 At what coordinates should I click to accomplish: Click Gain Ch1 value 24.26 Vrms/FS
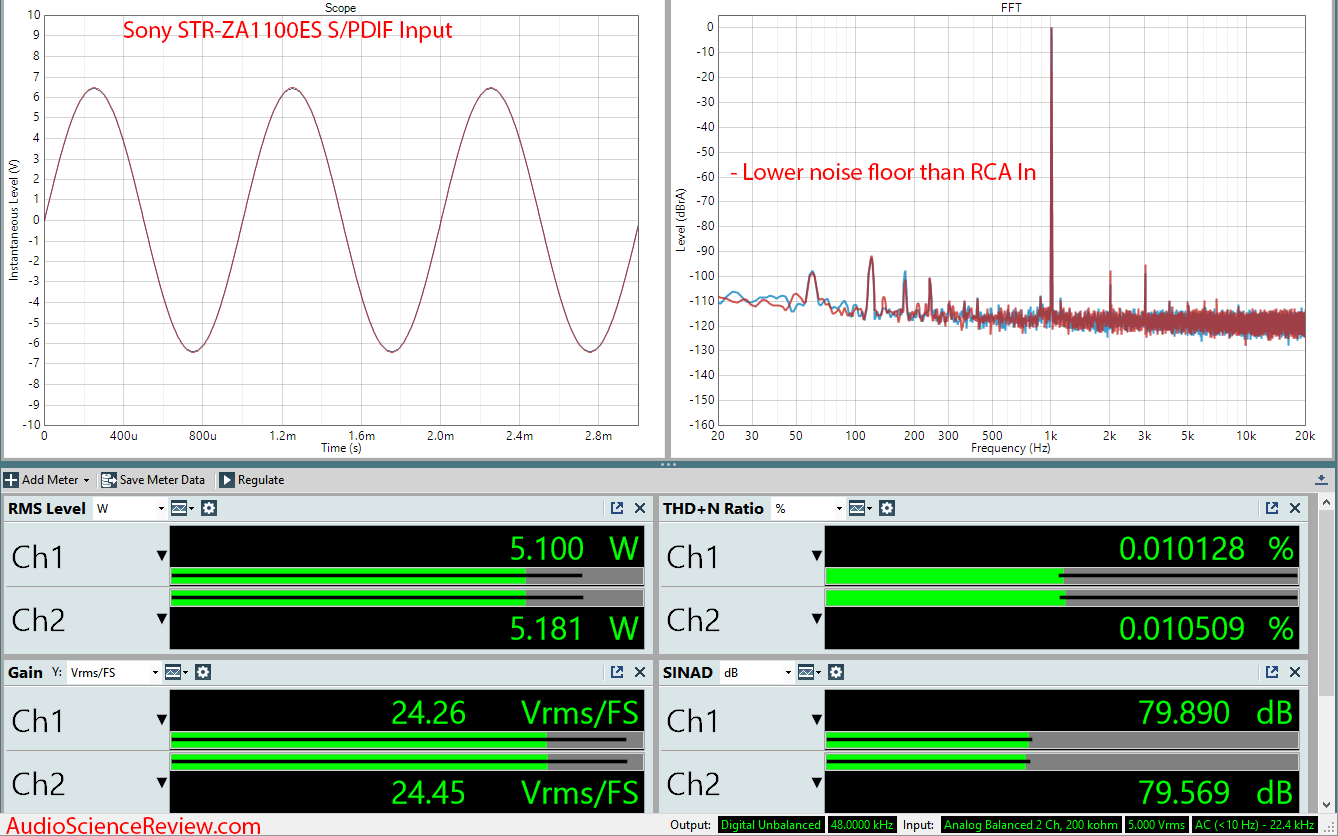pos(514,712)
